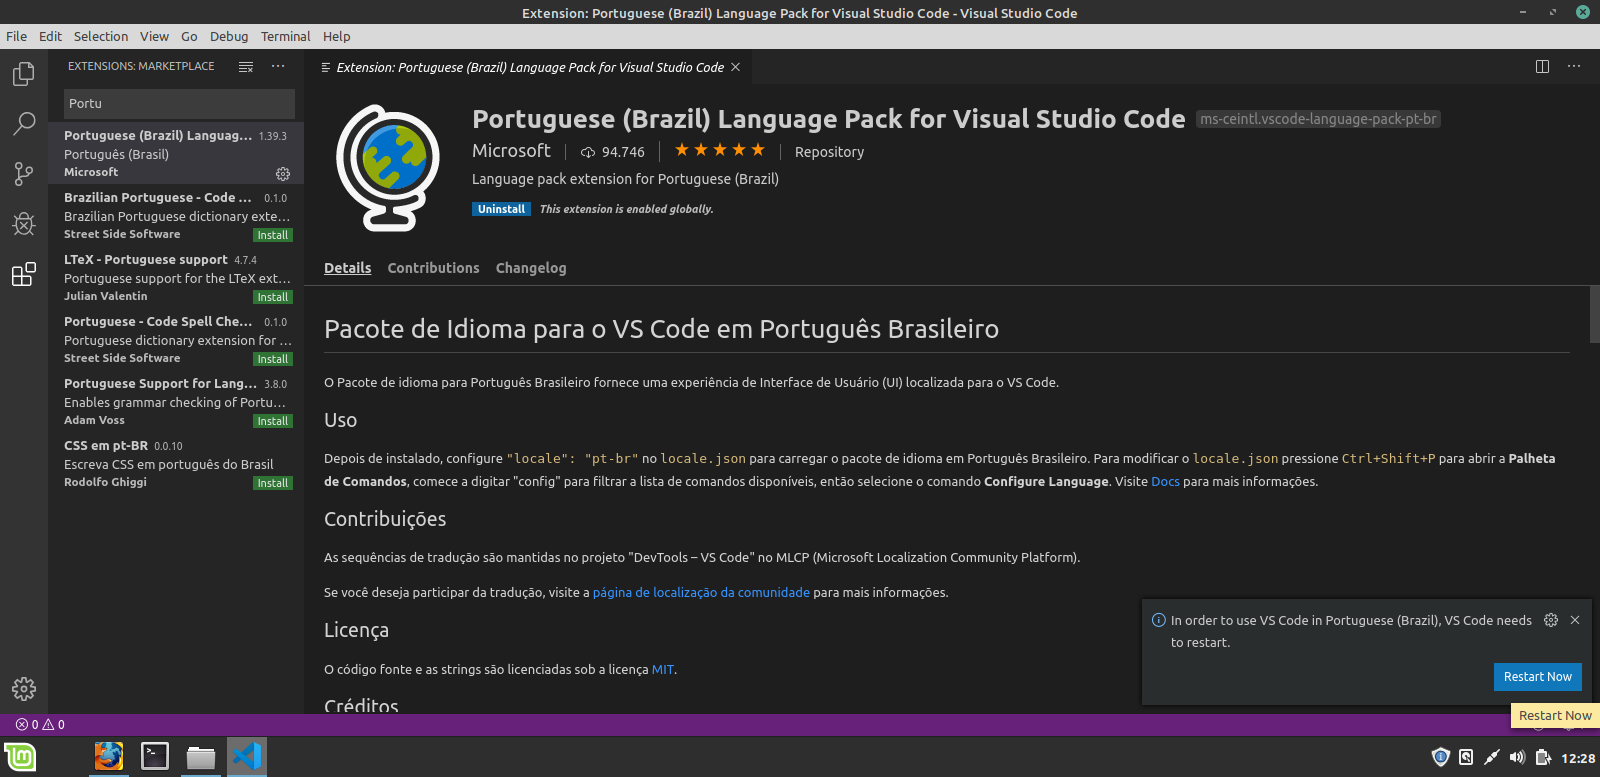Select Portuguese (Brazil) Language Pack list item
This screenshot has width=1600, height=777.
[x=176, y=153]
